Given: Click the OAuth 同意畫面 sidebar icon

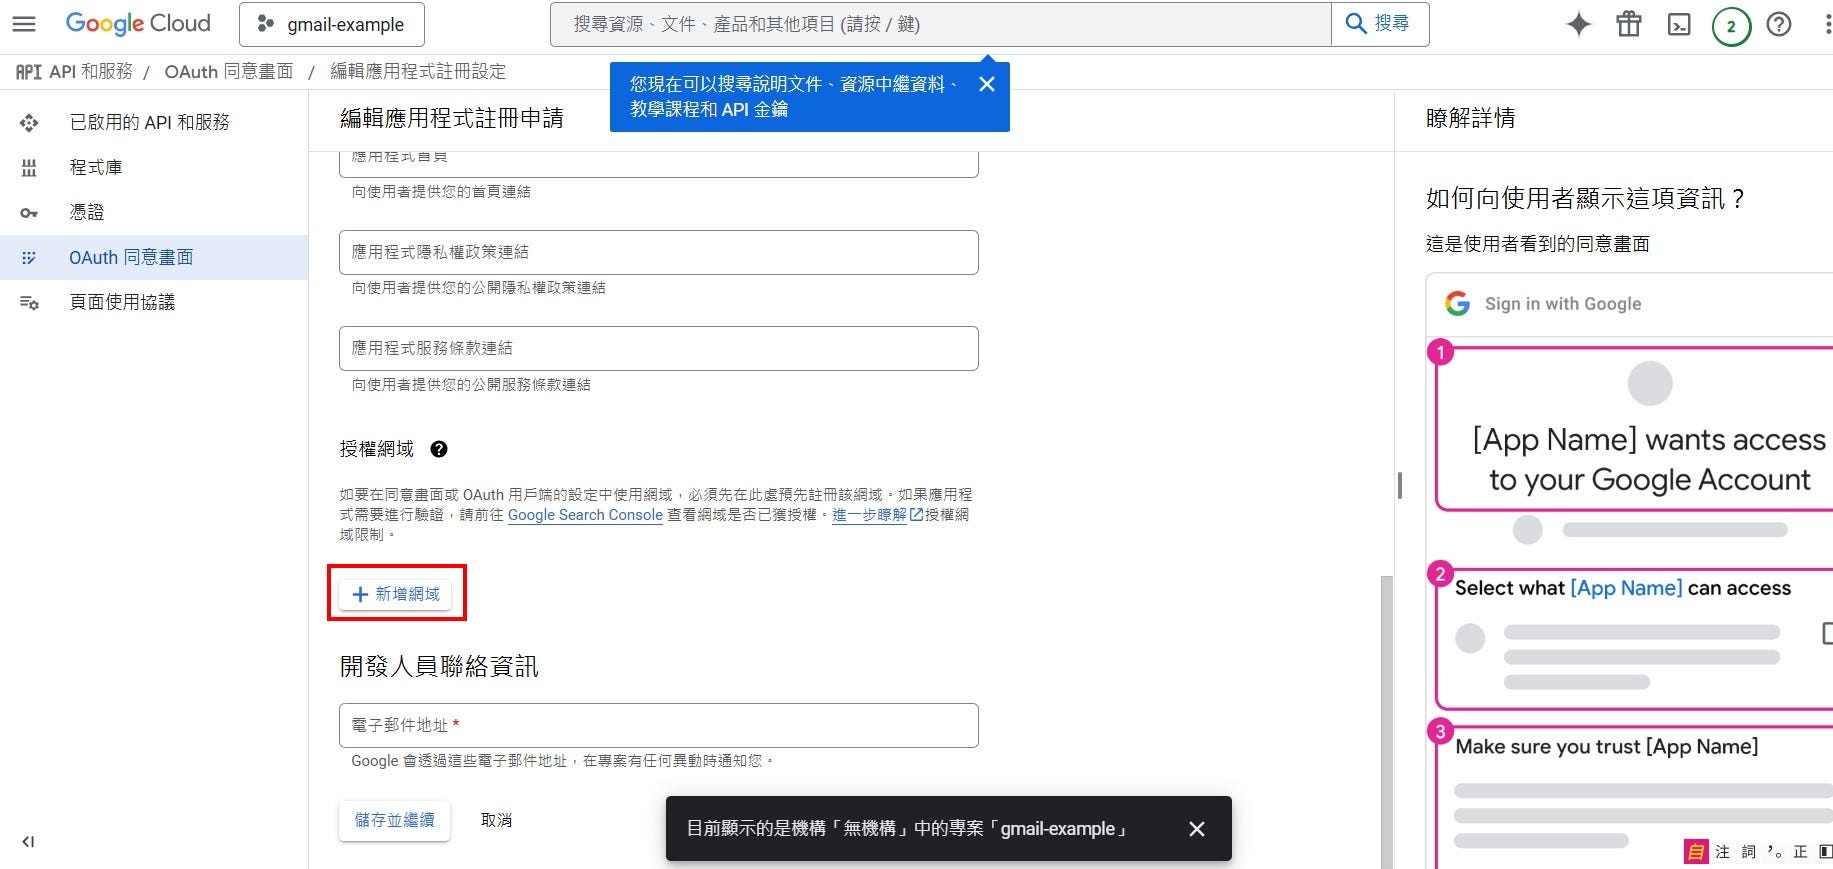Looking at the screenshot, I should coord(29,257).
